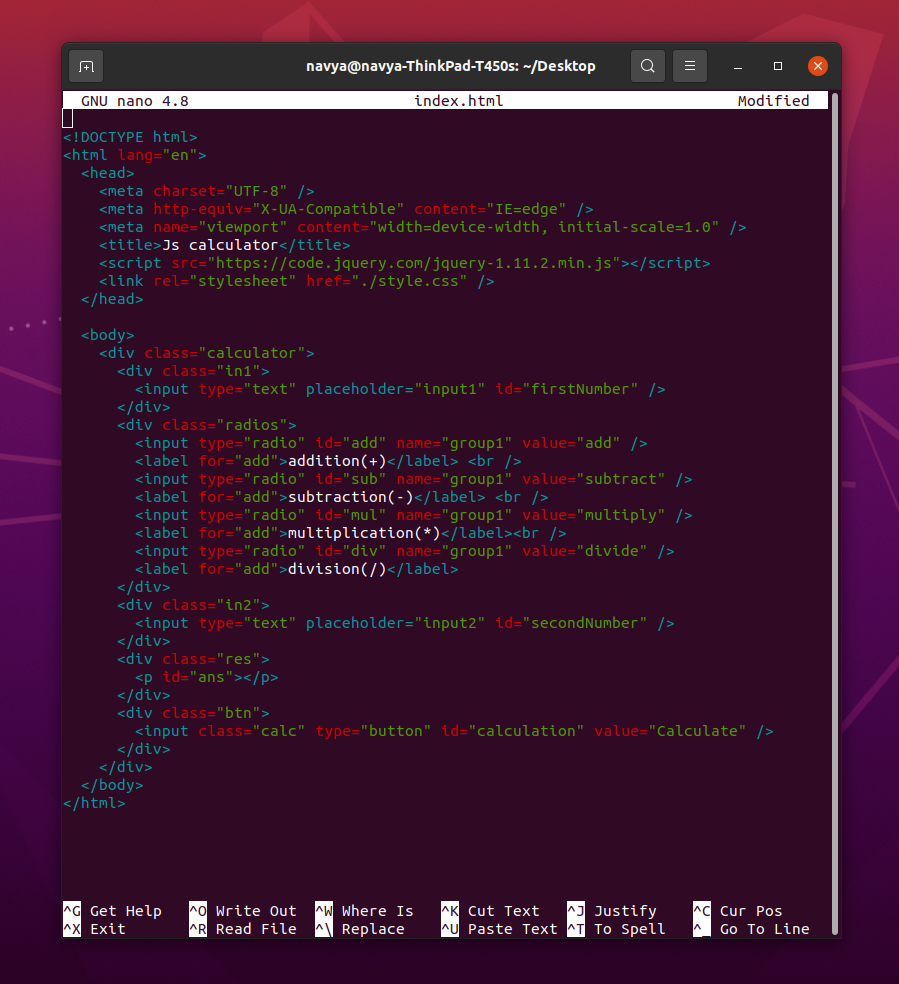This screenshot has height=984, width=899.
Task: Open the terminal hamburger menu
Action: [689, 66]
